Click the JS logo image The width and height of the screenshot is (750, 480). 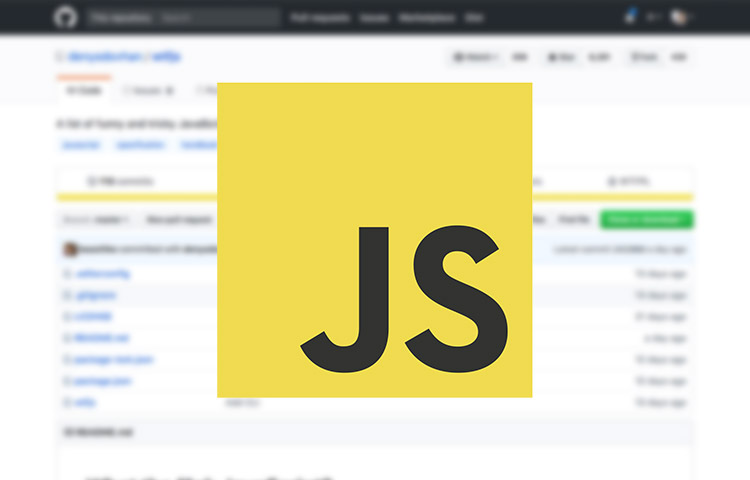coord(374,240)
